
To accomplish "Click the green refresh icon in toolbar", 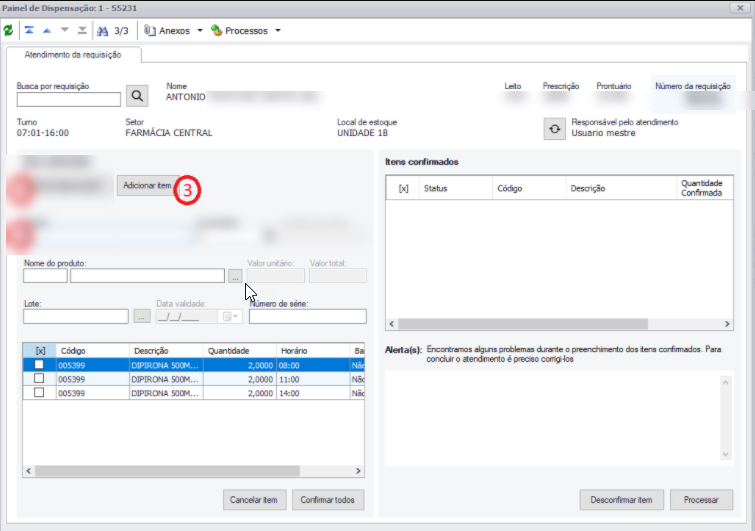I will (8, 30).
